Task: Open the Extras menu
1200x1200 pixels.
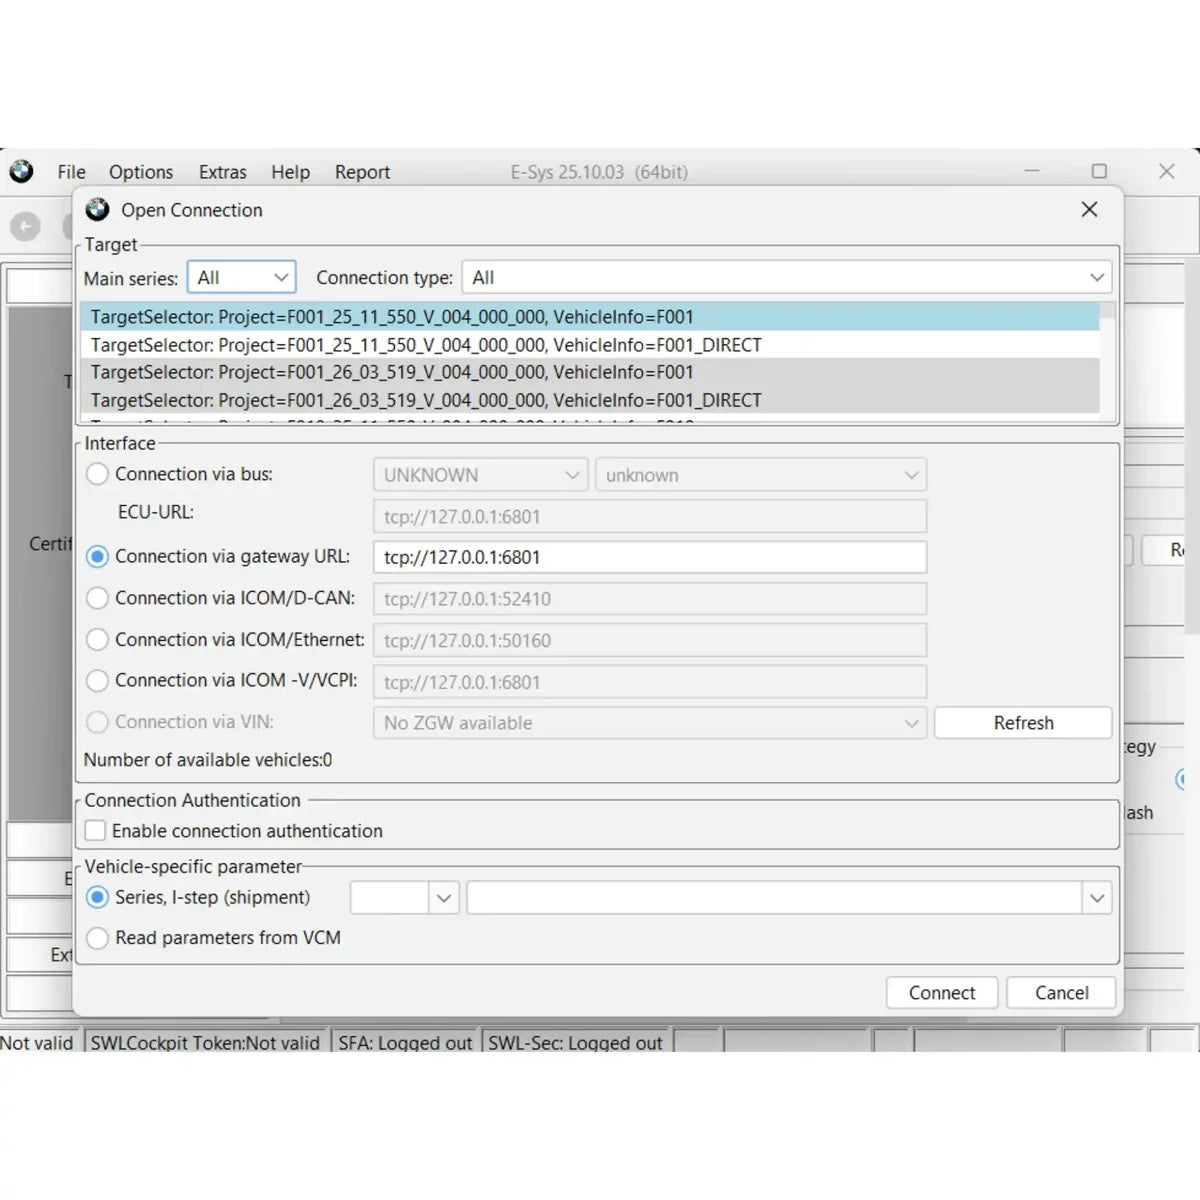Action: [x=222, y=172]
